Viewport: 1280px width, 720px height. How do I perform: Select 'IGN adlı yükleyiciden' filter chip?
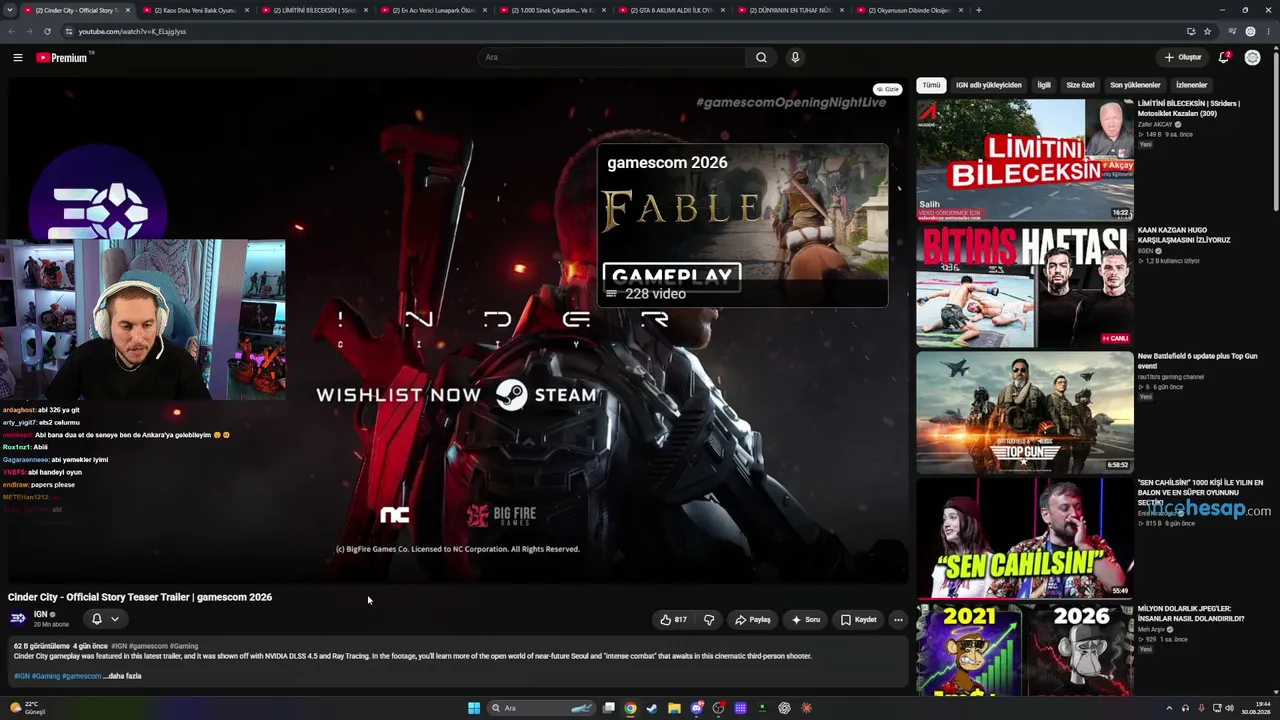[988, 85]
